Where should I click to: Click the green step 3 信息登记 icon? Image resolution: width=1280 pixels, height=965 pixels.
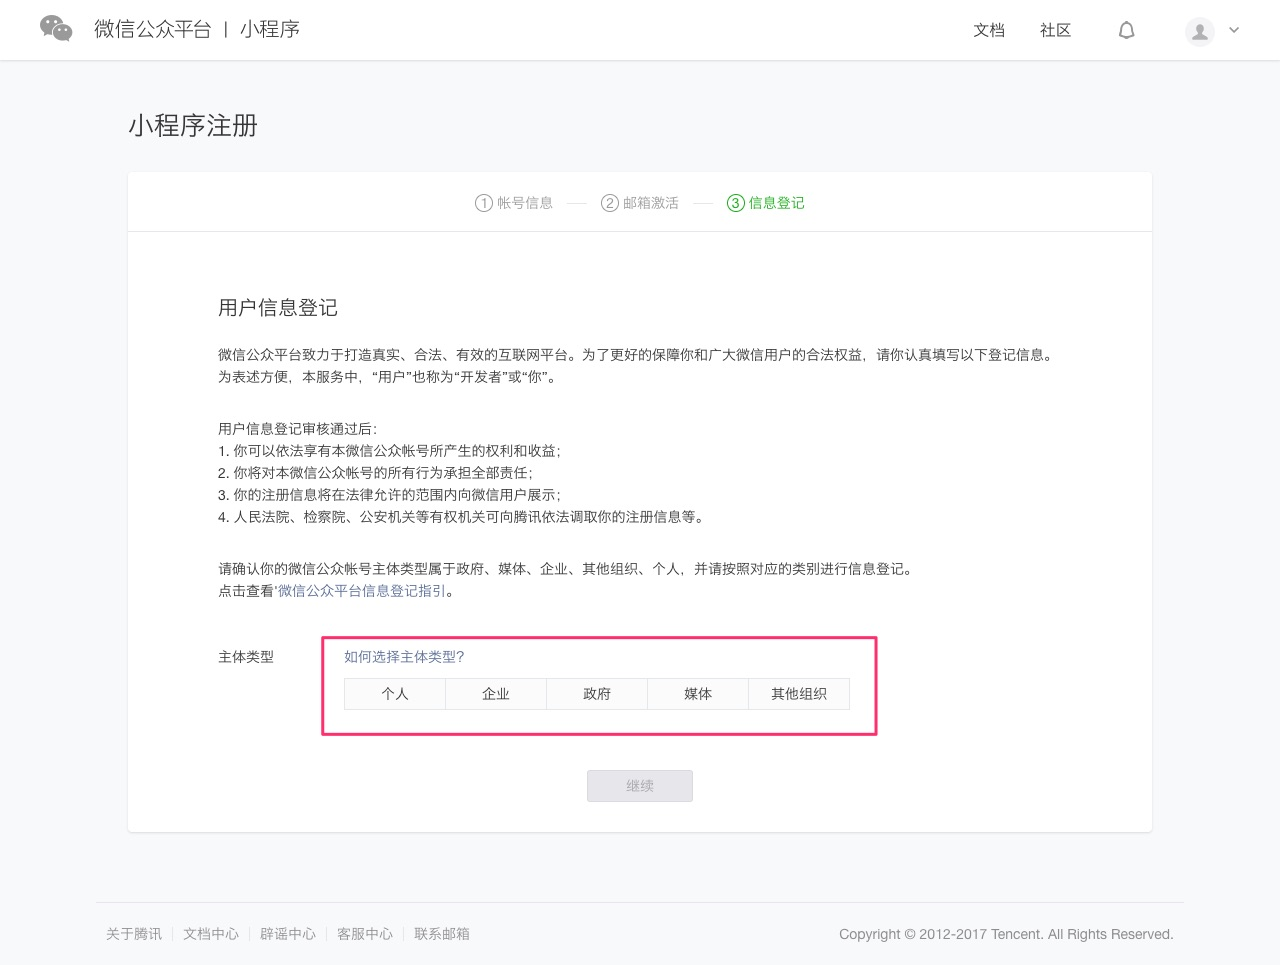pos(735,202)
